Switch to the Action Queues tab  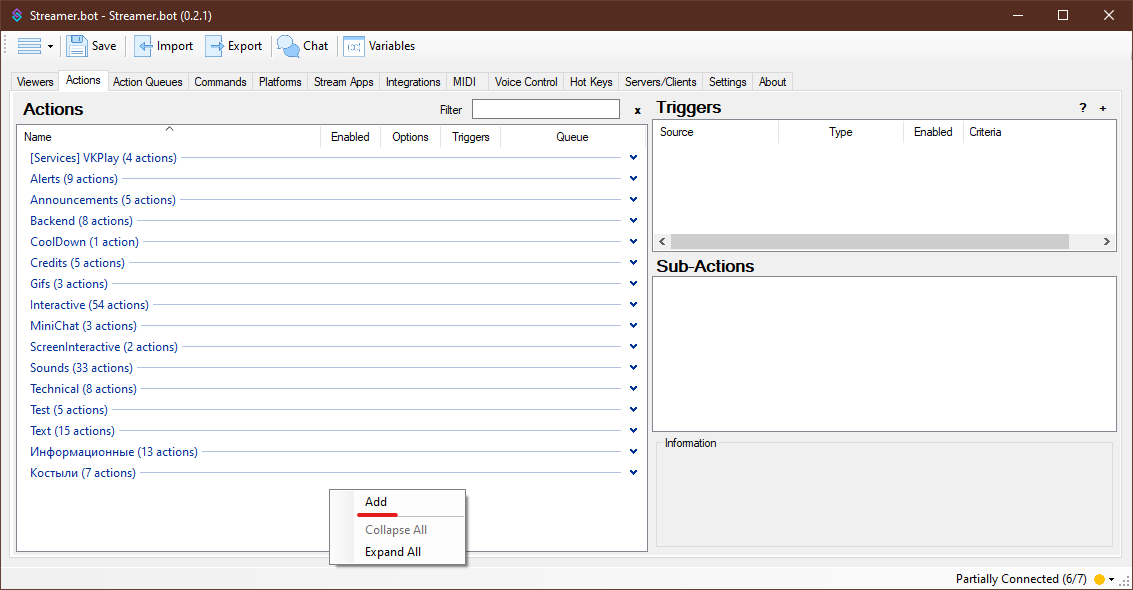click(x=147, y=82)
